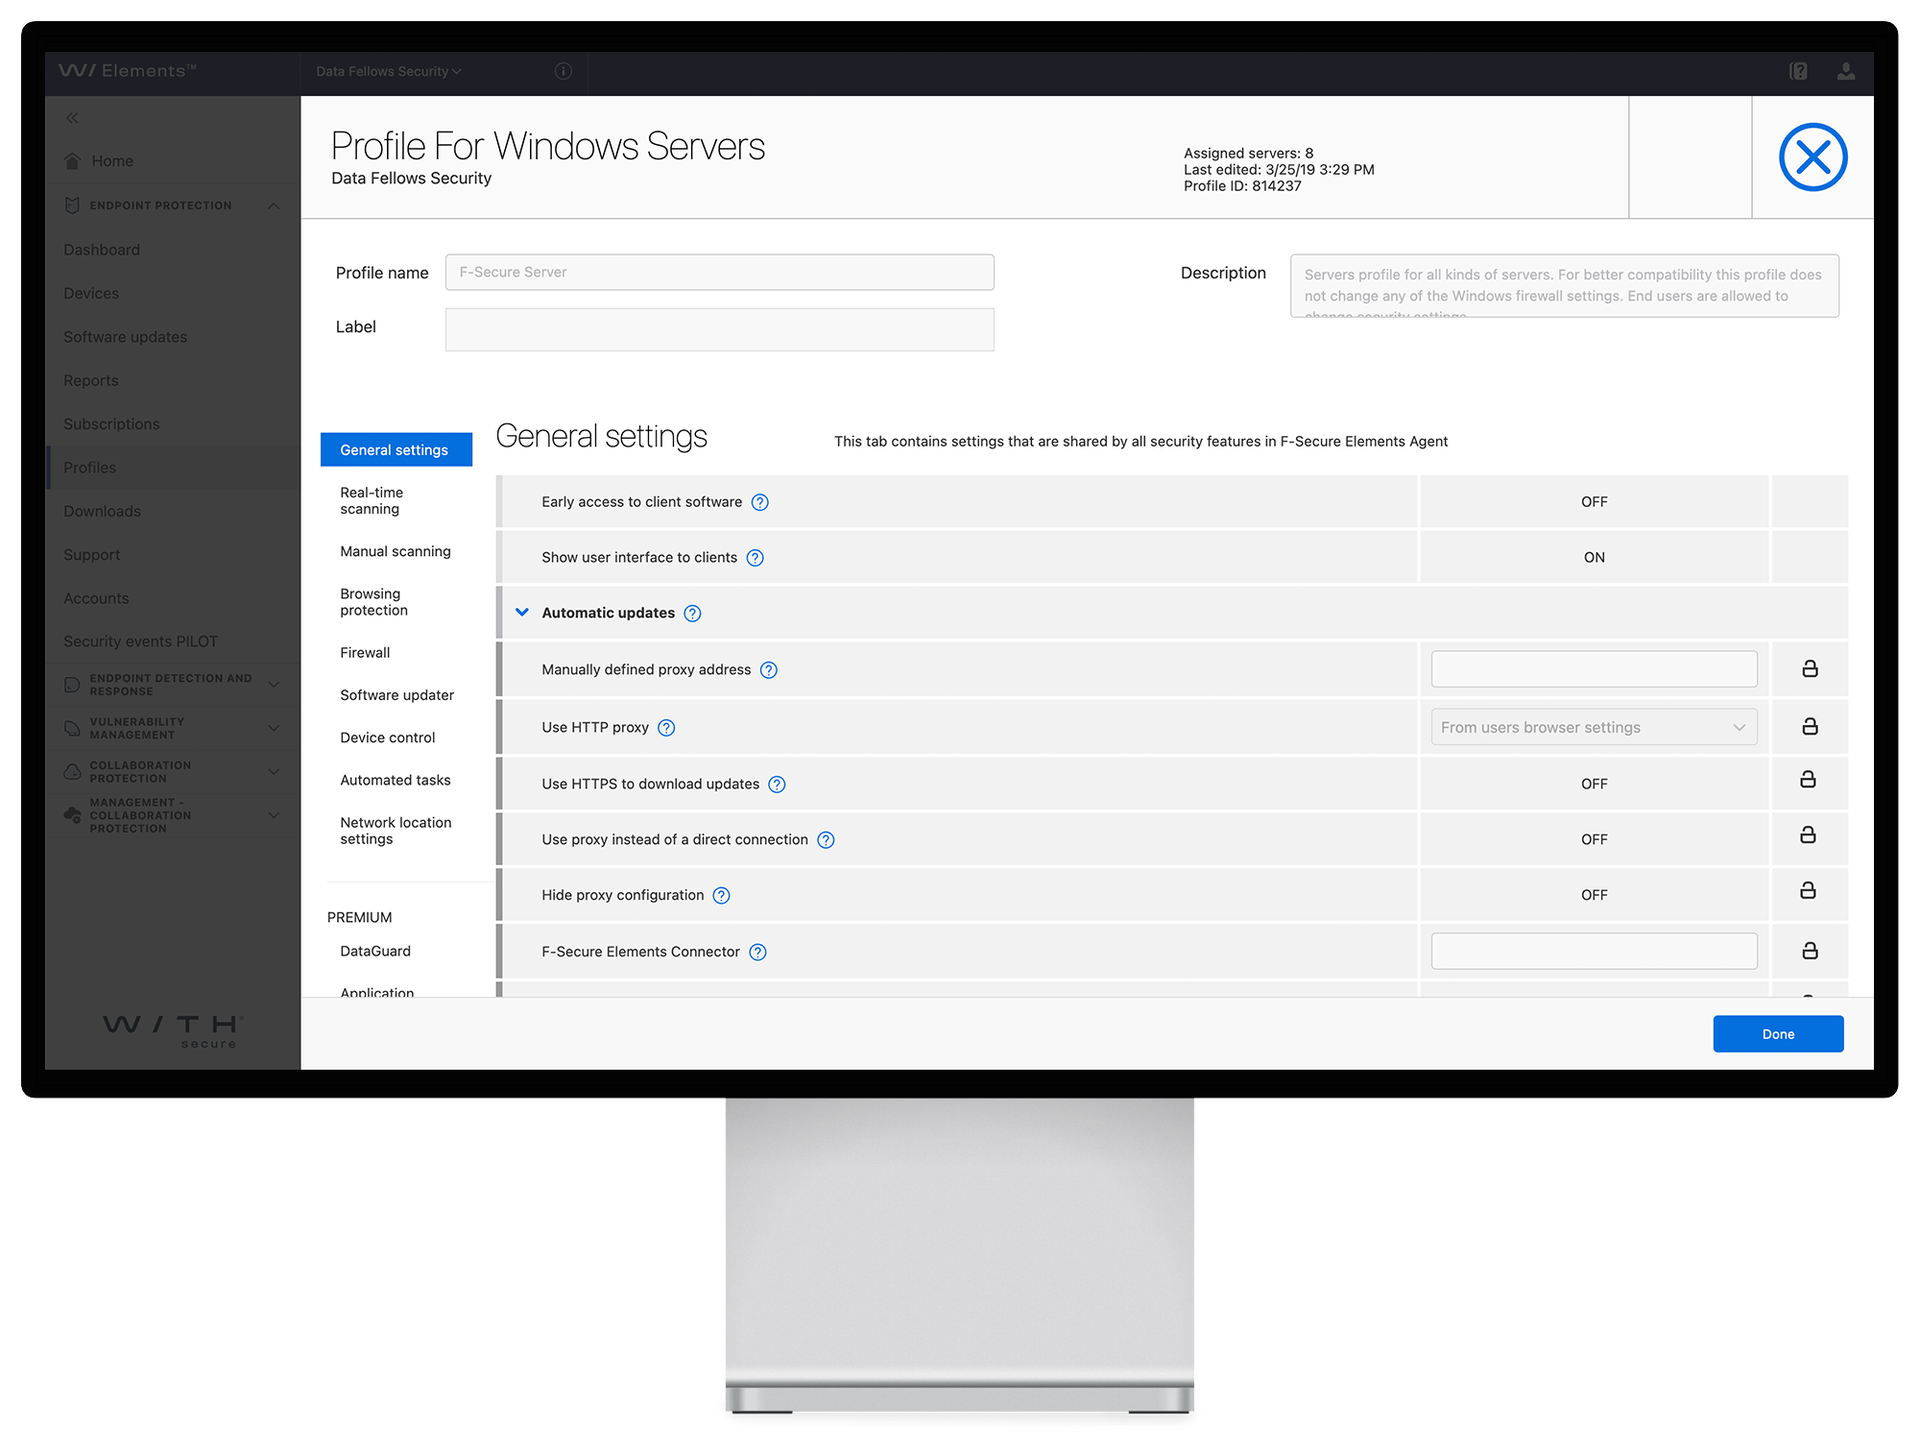Click the Profile name input field
Screen dimensions: 1920x1449
click(x=719, y=271)
